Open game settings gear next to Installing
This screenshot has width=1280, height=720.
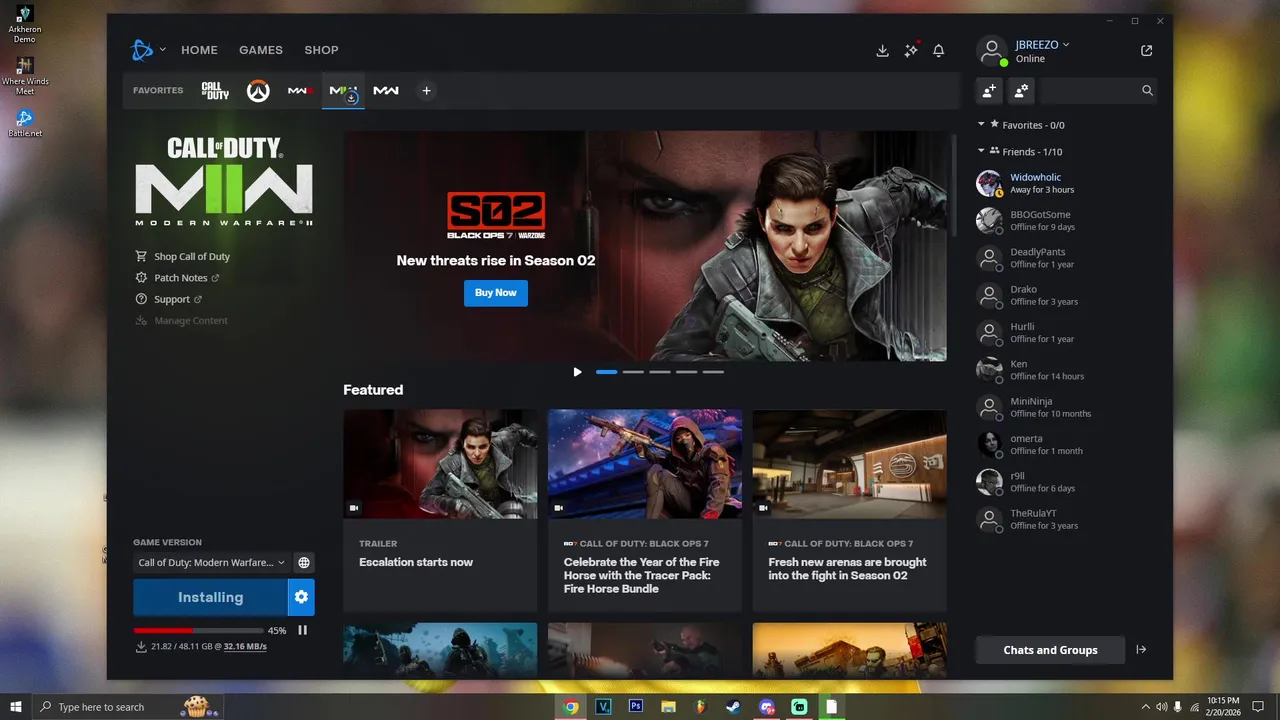click(301, 597)
